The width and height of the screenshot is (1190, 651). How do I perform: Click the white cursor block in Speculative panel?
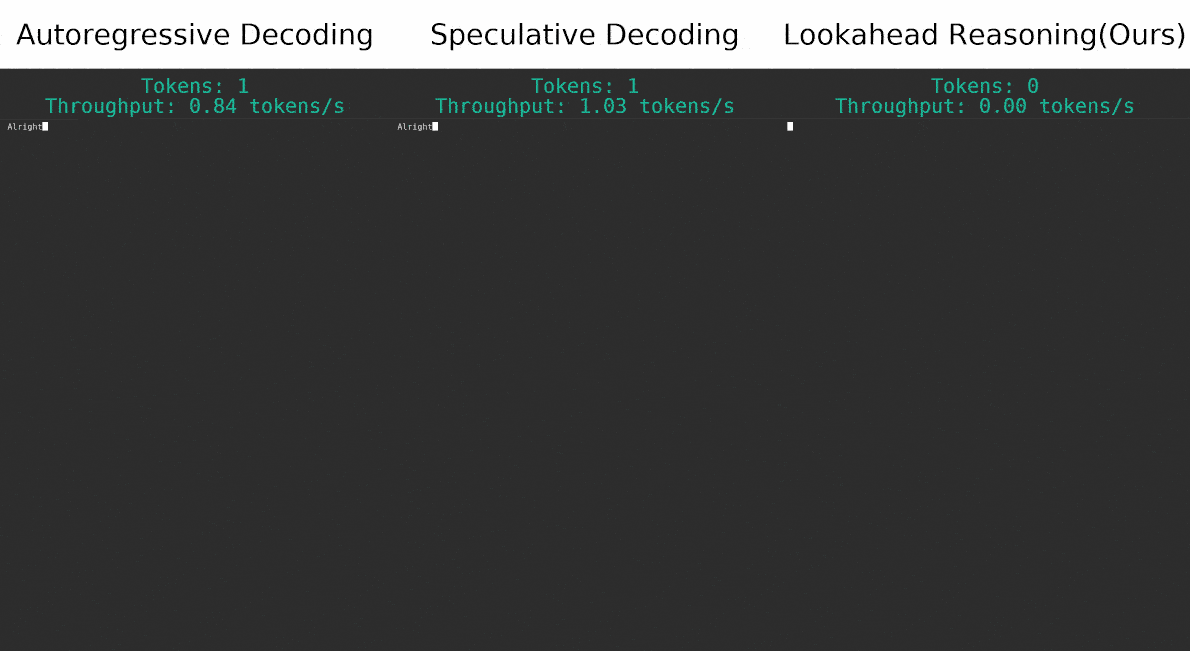click(x=435, y=127)
